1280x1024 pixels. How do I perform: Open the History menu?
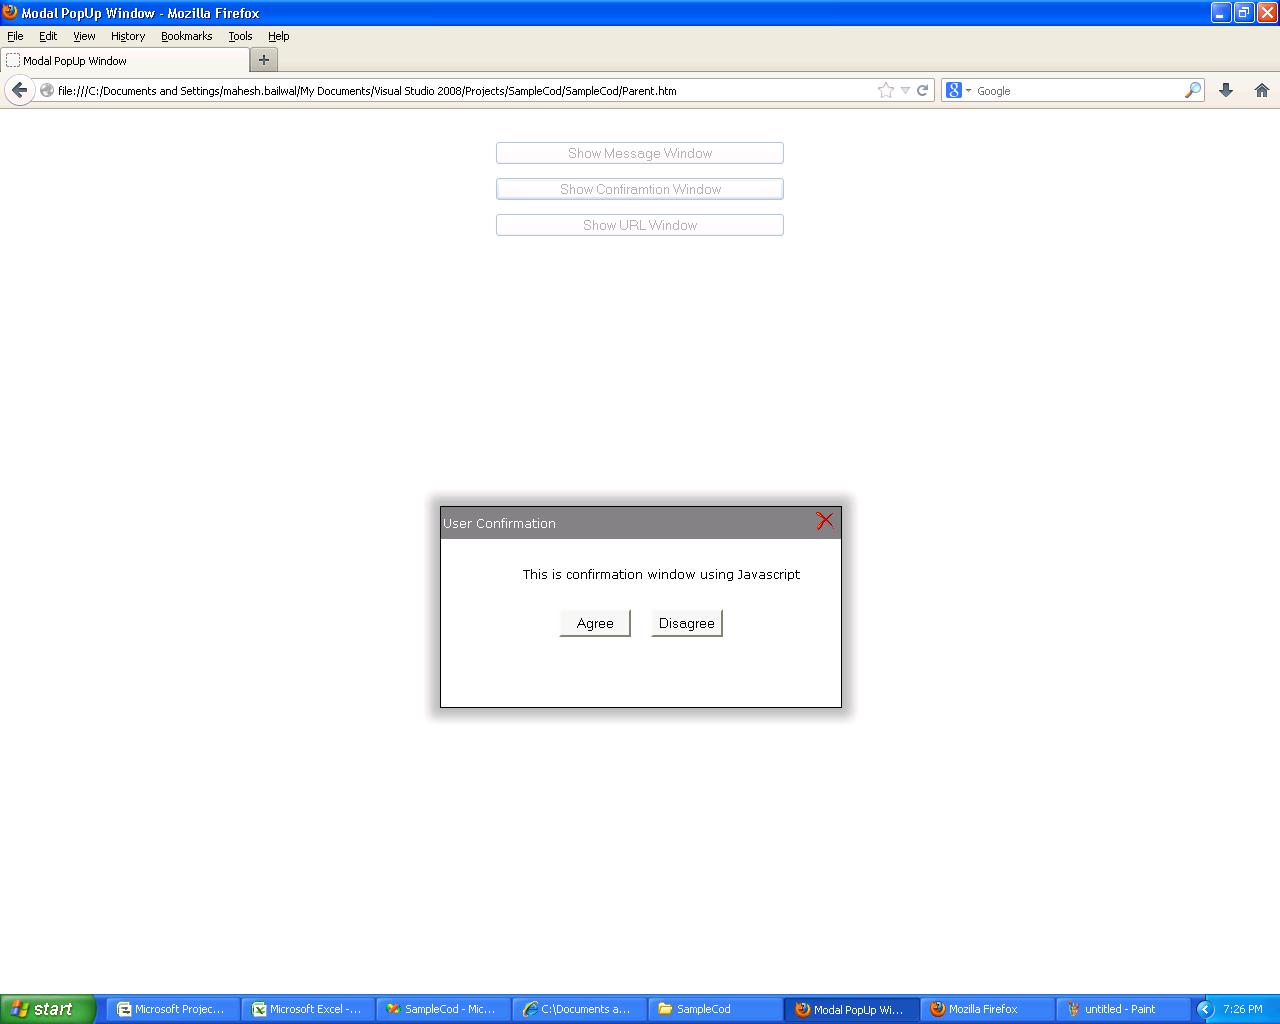pyautogui.click(x=128, y=36)
